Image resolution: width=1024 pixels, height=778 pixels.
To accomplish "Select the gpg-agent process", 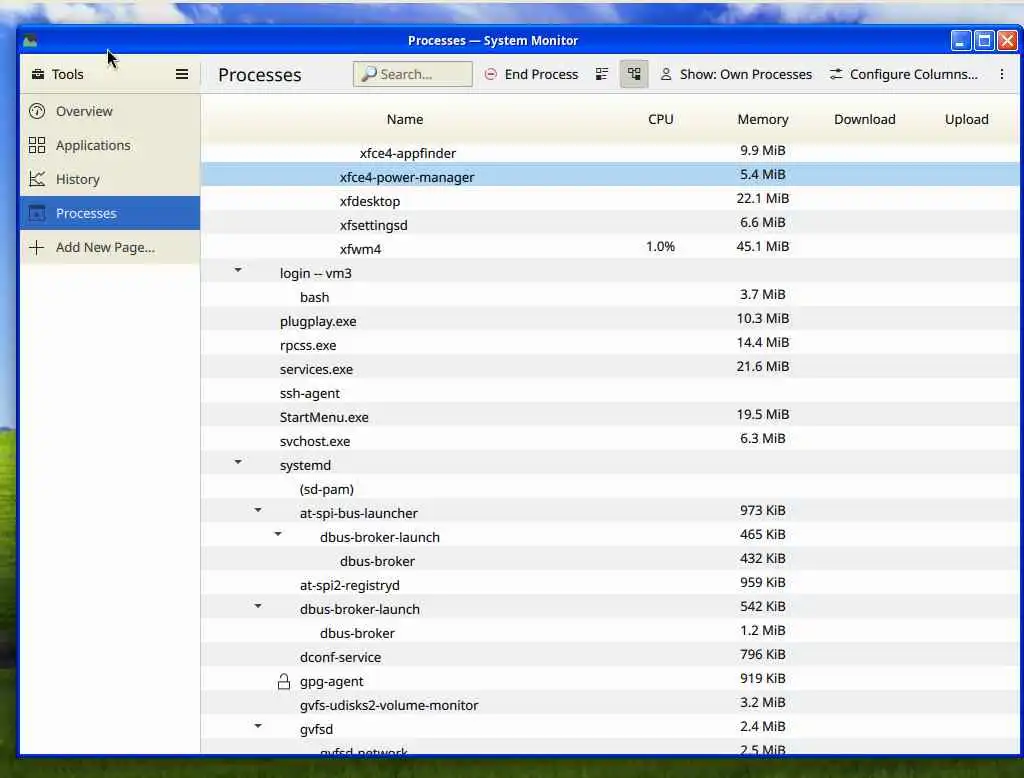I will (x=609, y=679).
